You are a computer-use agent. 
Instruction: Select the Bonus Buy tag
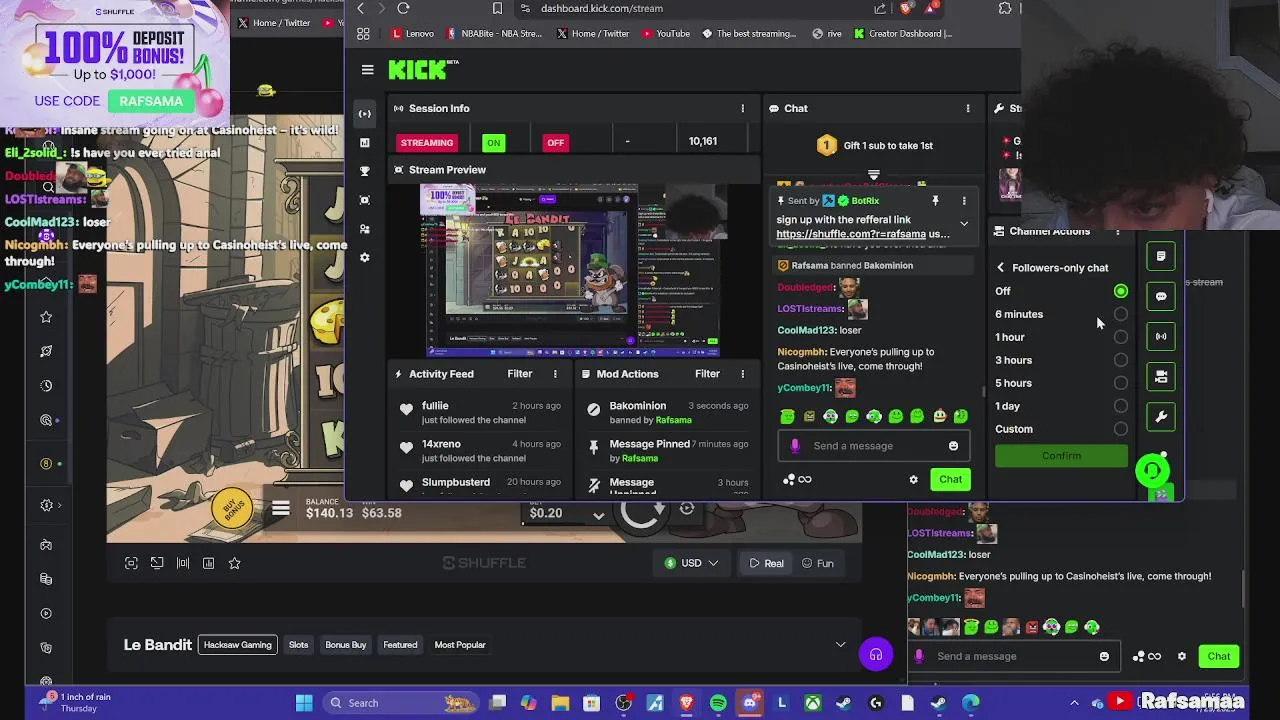[345, 645]
